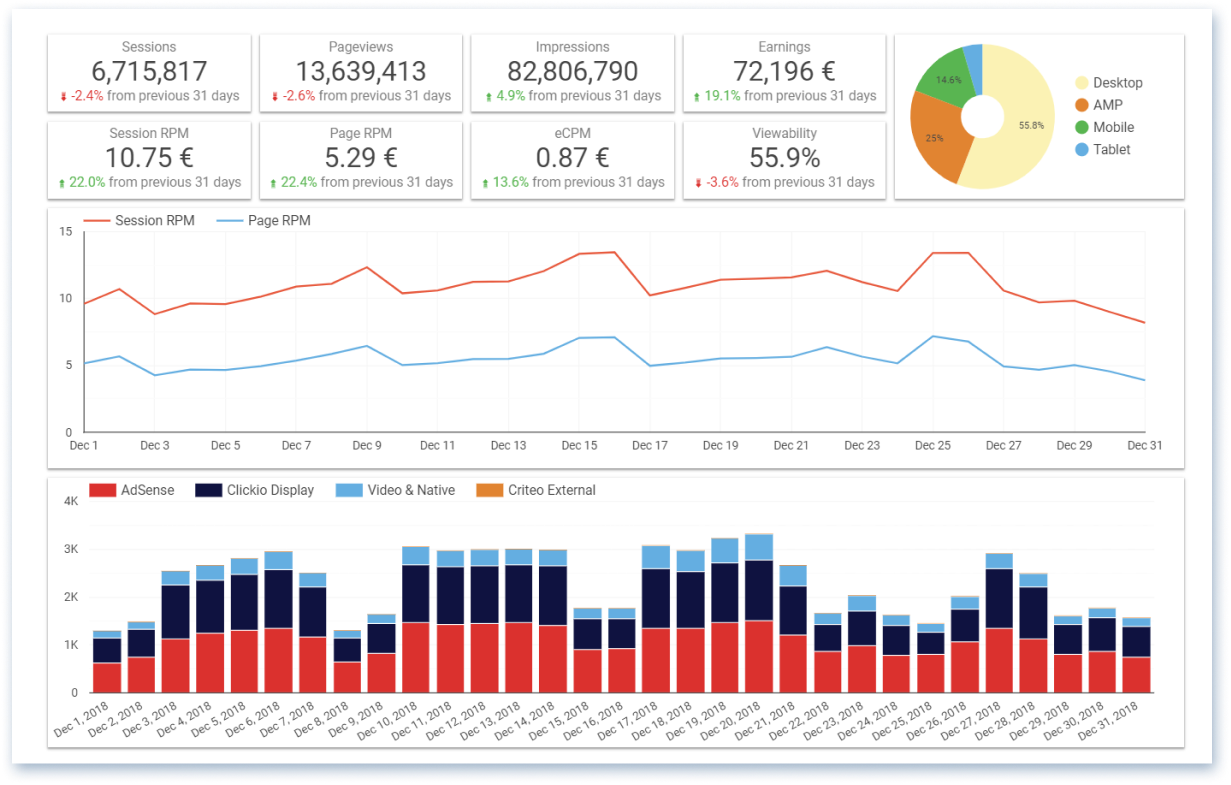Viewport: 1231px width, 785px height.
Task: Click the green arrow in Page RPM scorecard
Action: (275, 183)
